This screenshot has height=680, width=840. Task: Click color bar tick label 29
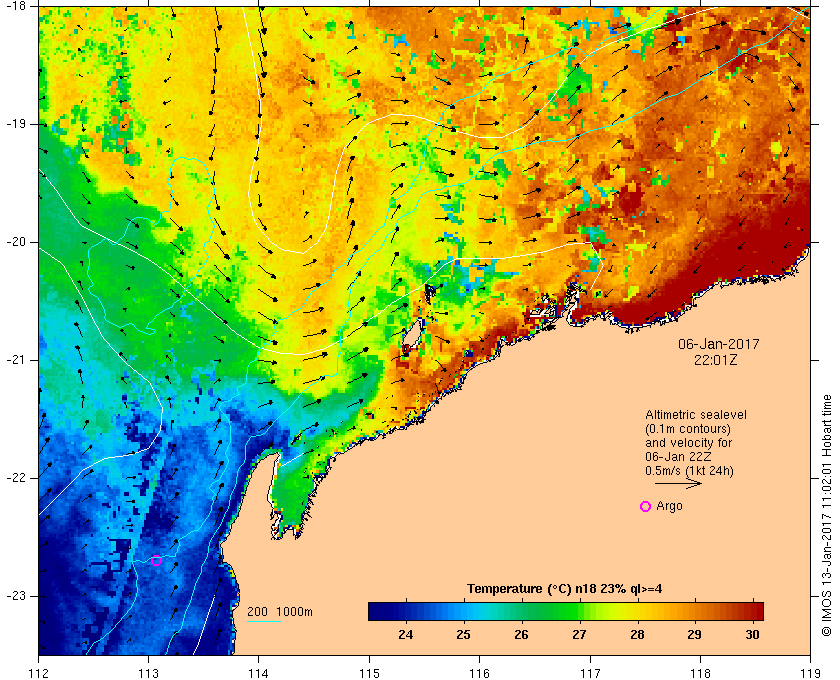coord(695,634)
